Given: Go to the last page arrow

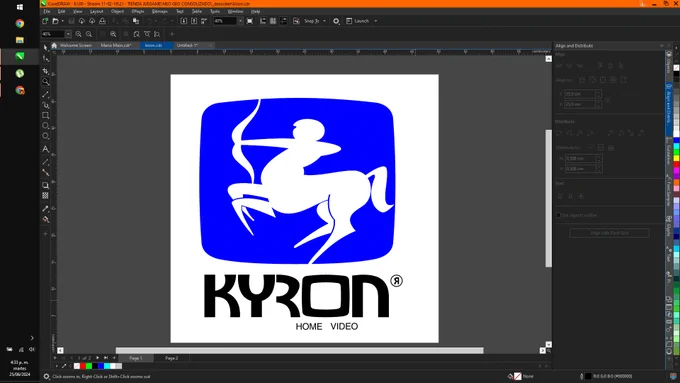Looking at the screenshot, I should click(x=105, y=358).
